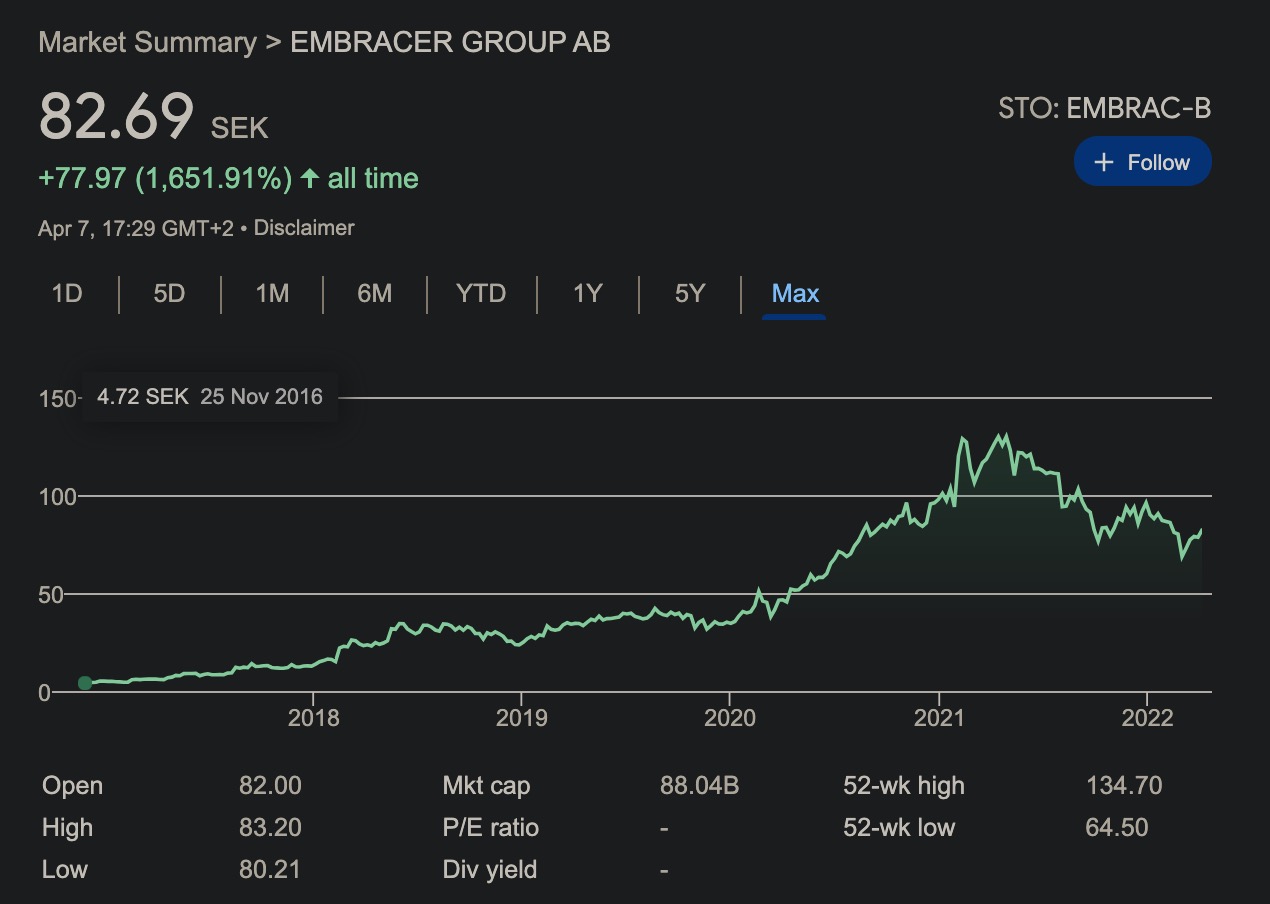
Task: Click the 2018 label on the x-axis
Action: 313,717
